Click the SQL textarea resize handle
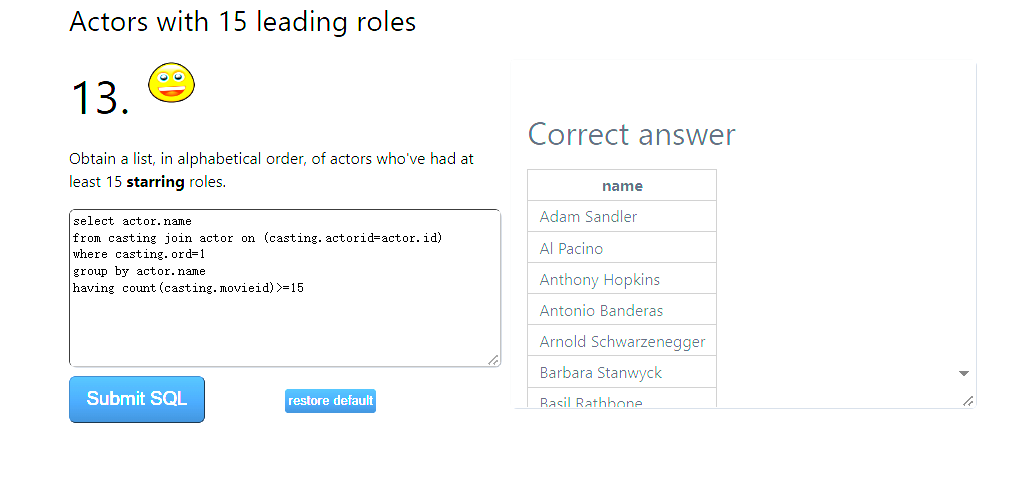 click(x=494, y=360)
